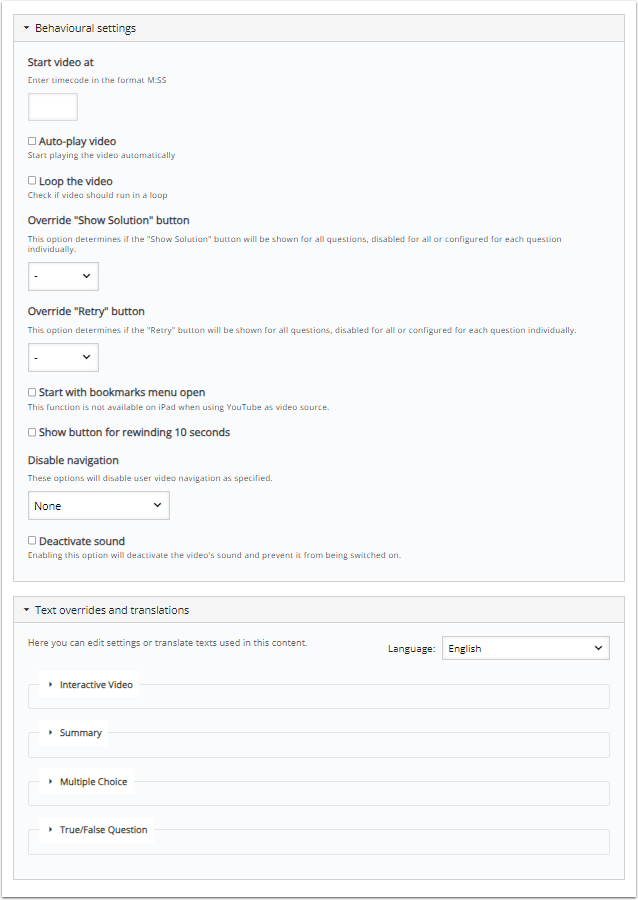The height and width of the screenshot is (900, 638).
Task: Enable Start with bookmarks menu open
Action: (32, 392)
